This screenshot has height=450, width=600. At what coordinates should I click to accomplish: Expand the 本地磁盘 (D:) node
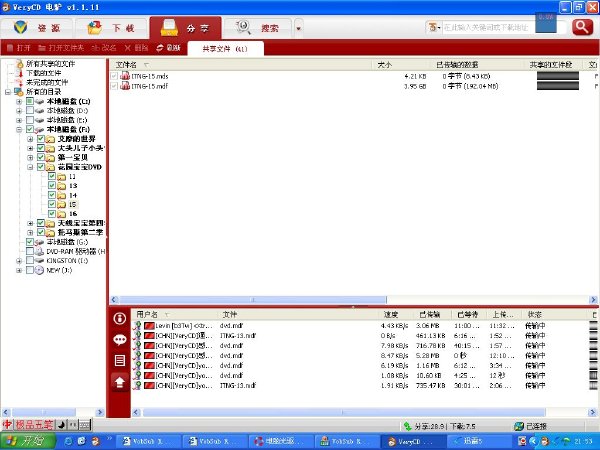click(19, 111)
